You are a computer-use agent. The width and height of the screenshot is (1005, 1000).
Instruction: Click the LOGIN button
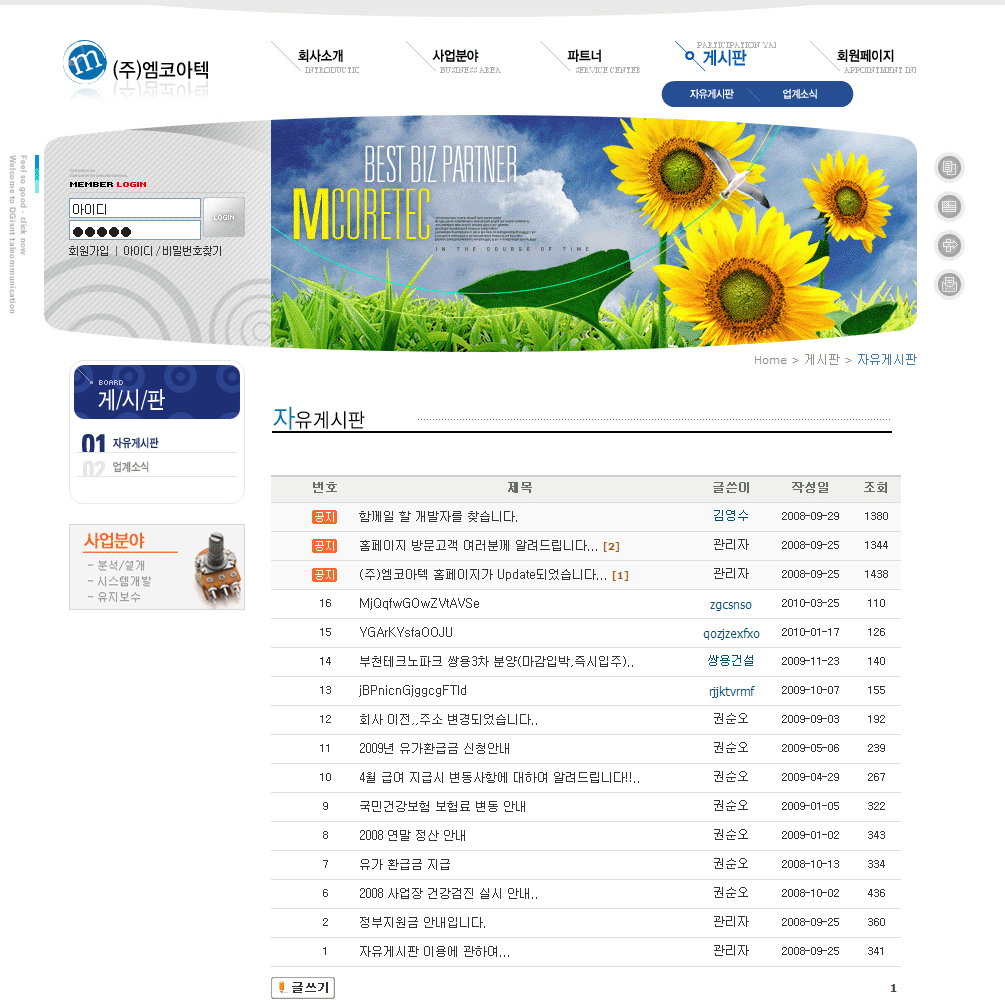(224, 217)
